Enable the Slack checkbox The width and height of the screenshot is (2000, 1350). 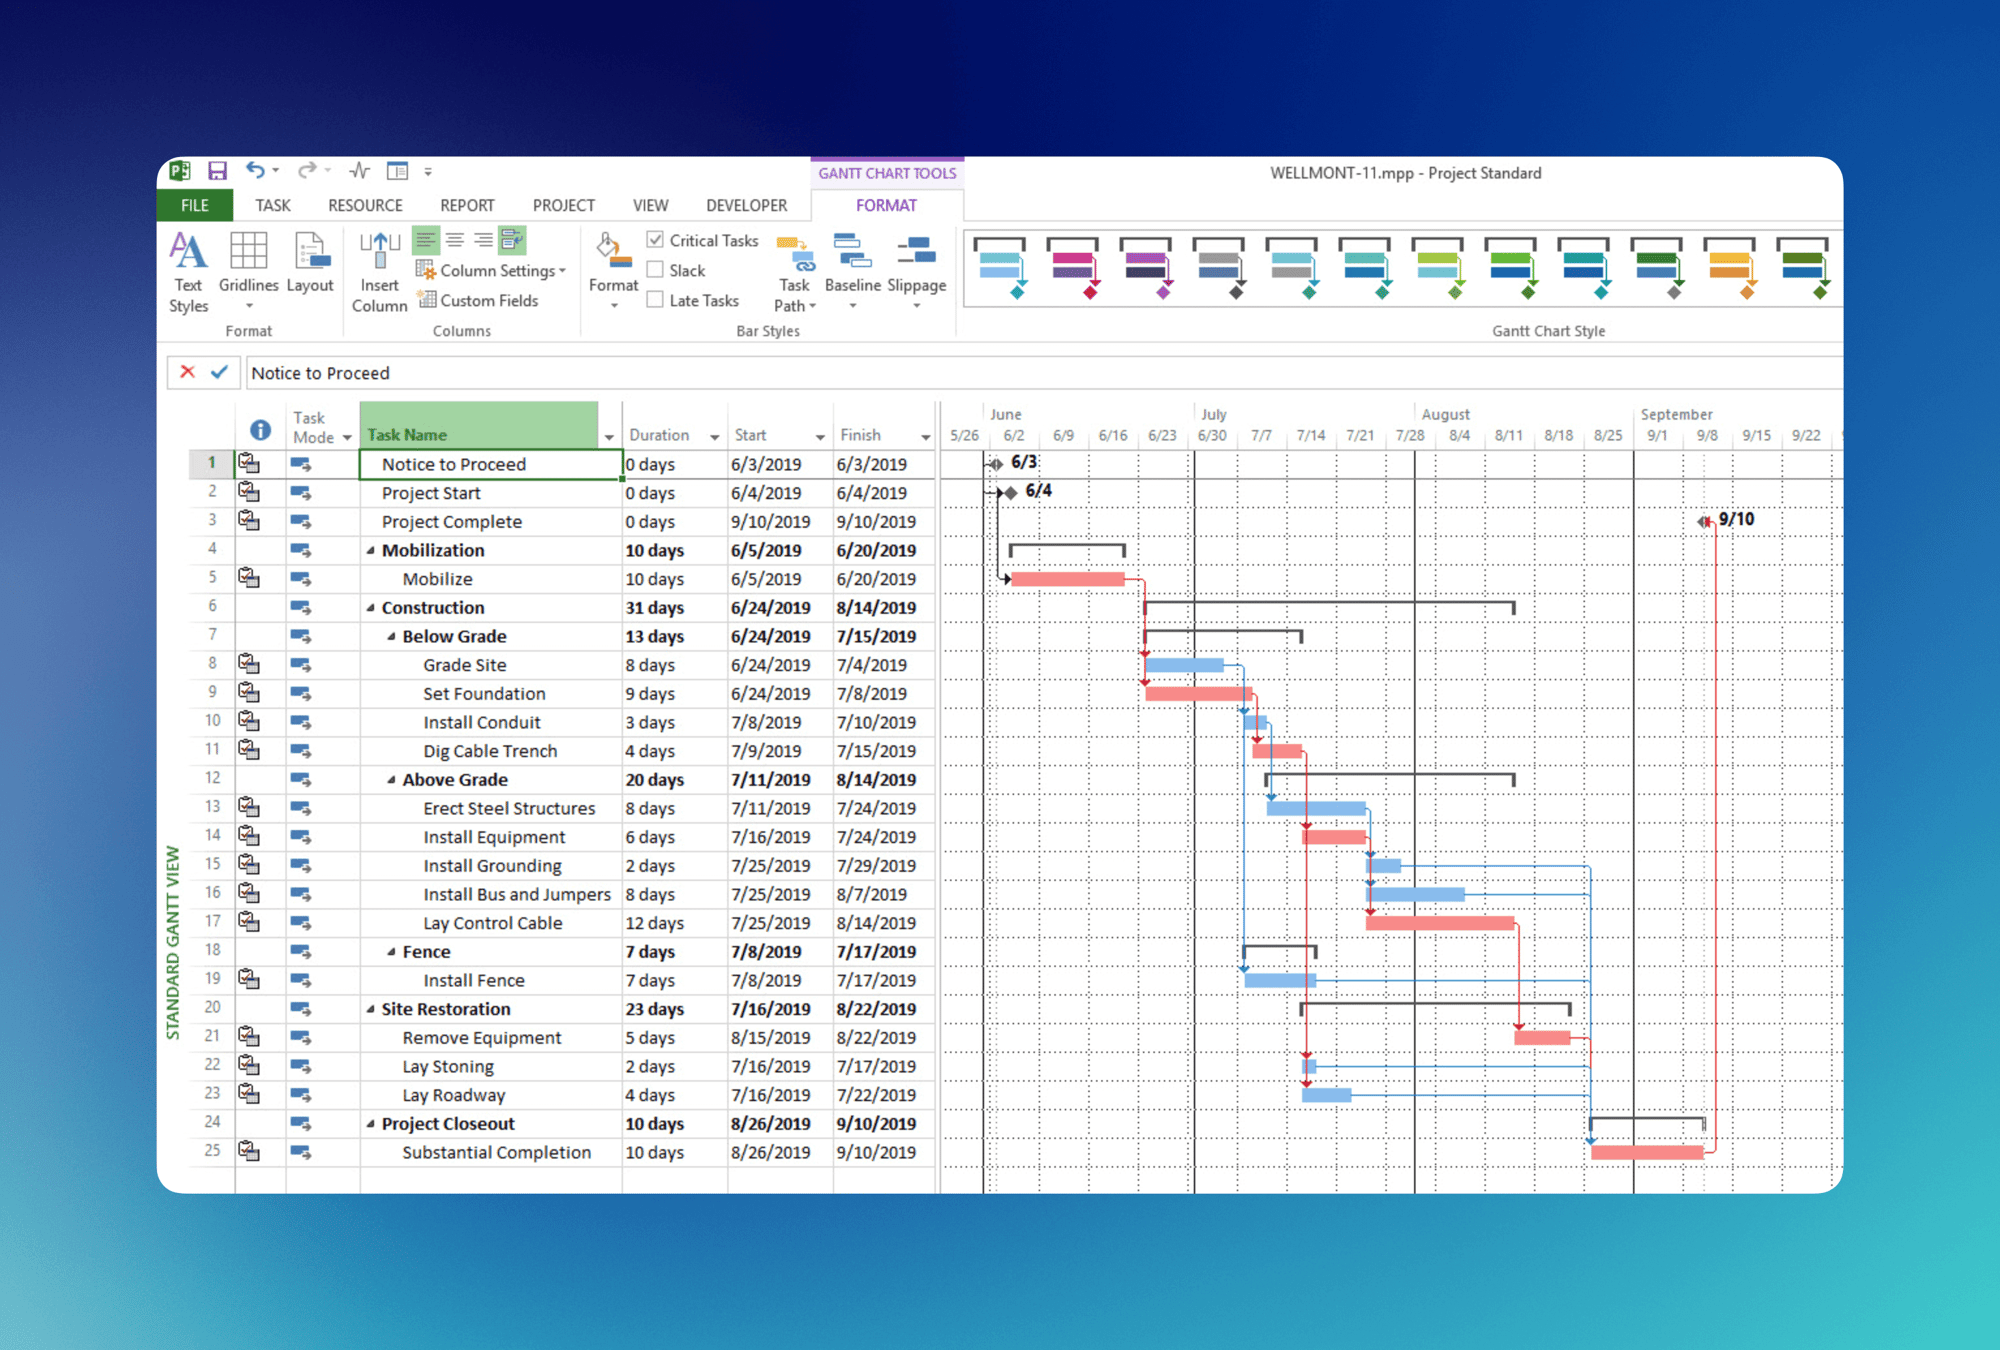tap(656, 270)
